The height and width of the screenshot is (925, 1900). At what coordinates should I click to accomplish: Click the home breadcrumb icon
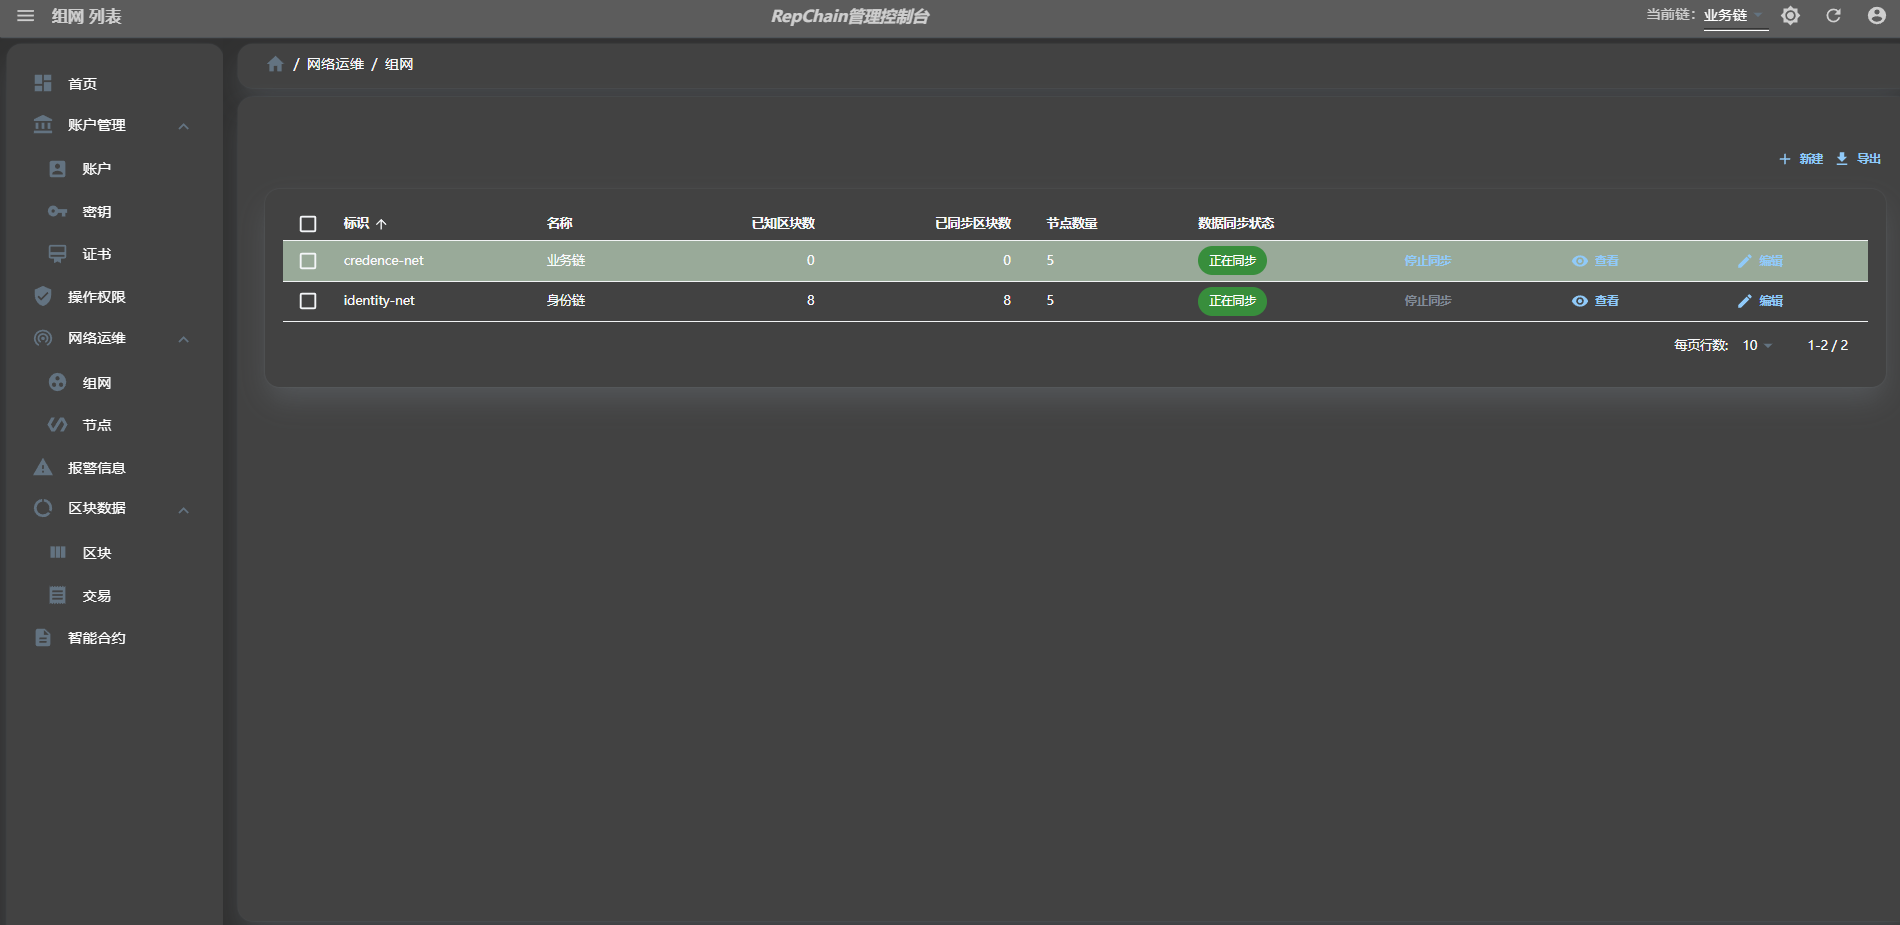coord(275,64)
